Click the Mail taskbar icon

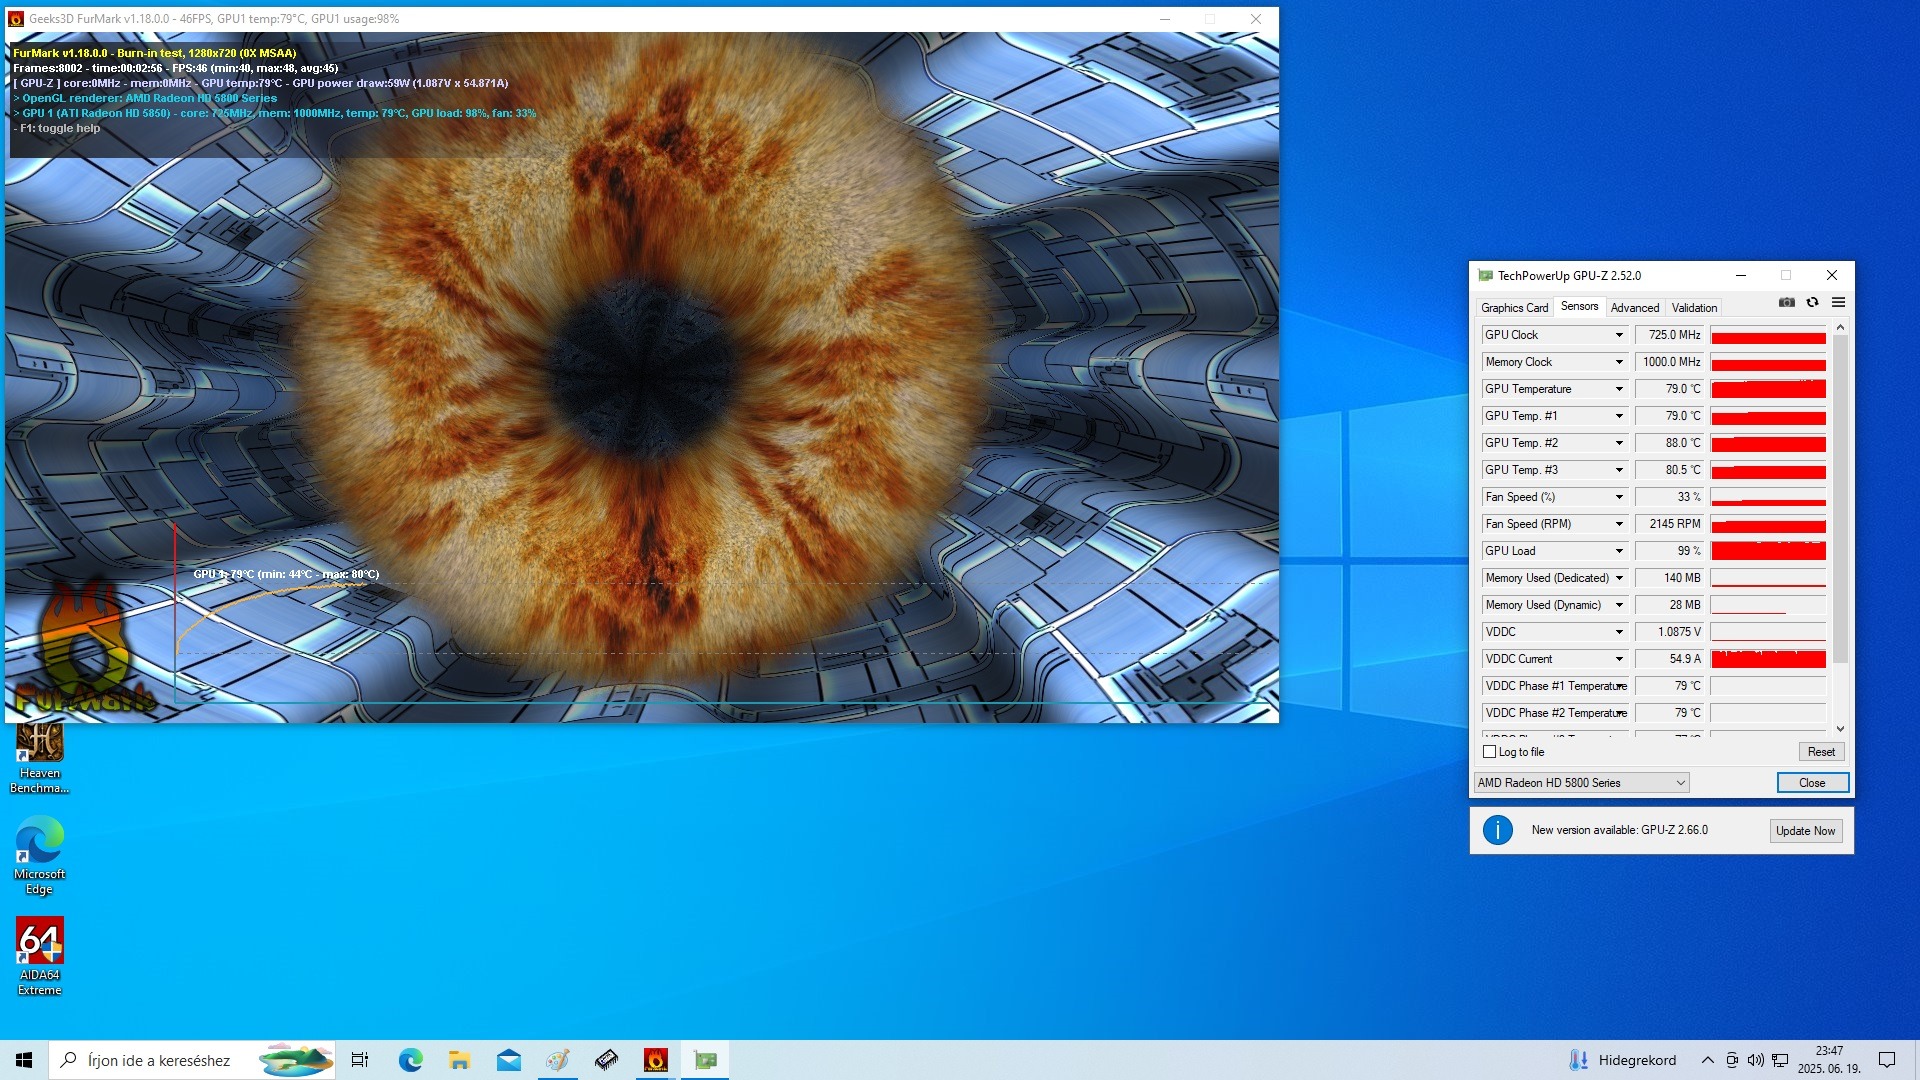tap(509, 1060)
